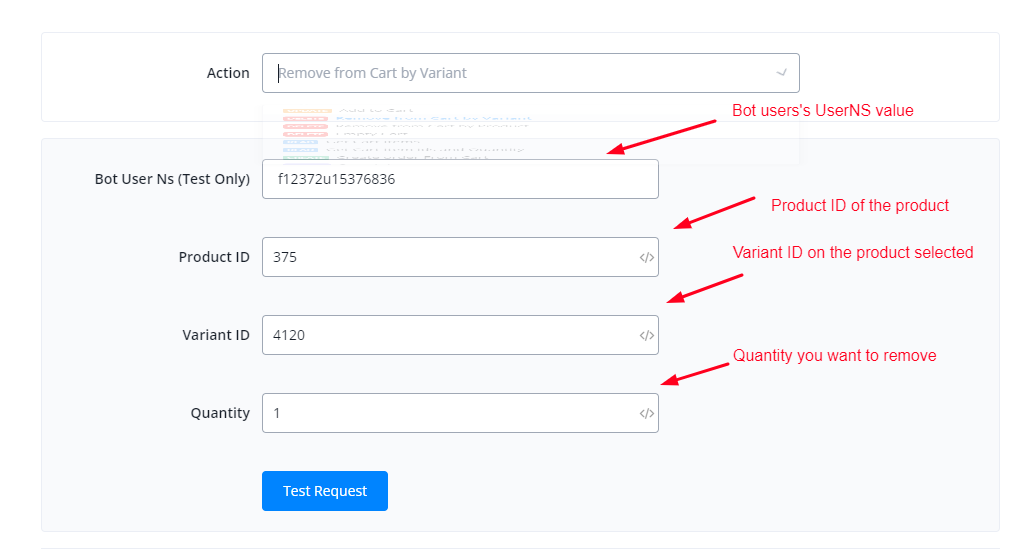Click the code icon in Product ID field
The height and width of the screenshot is (555, 1020).
click(647, 257)
